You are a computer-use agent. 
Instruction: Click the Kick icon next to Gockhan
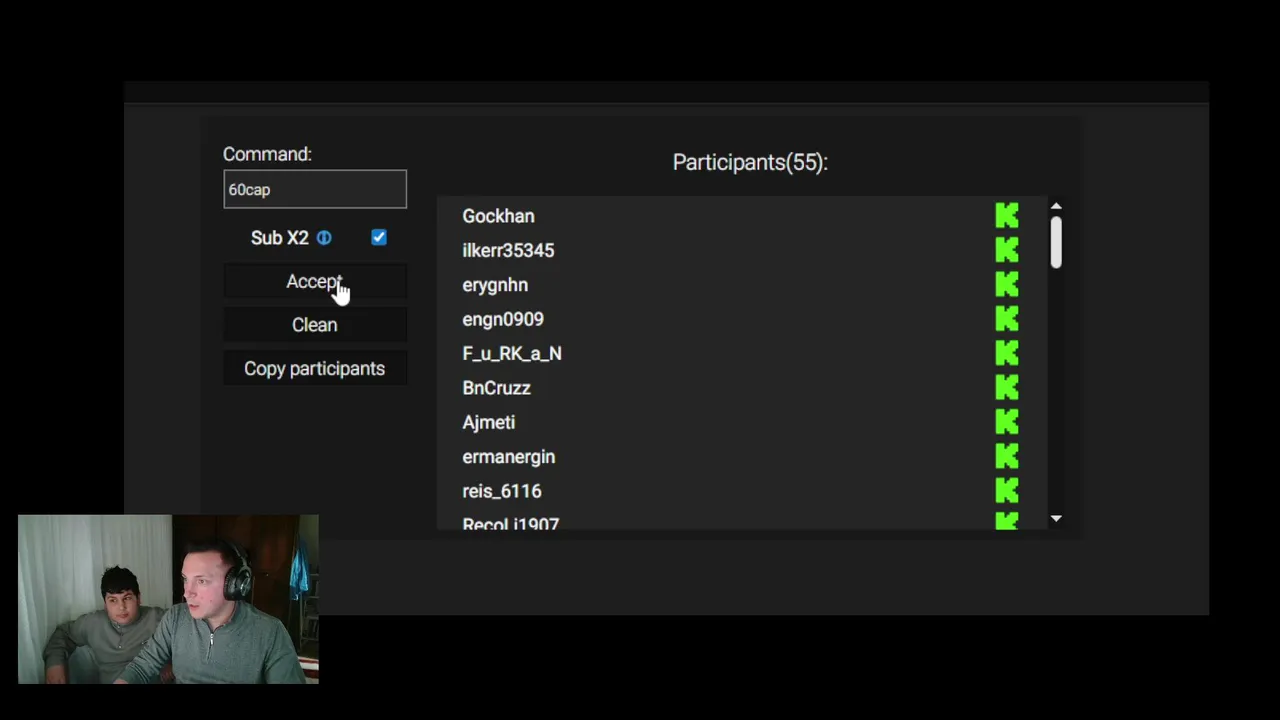[x=1007, y=216]
